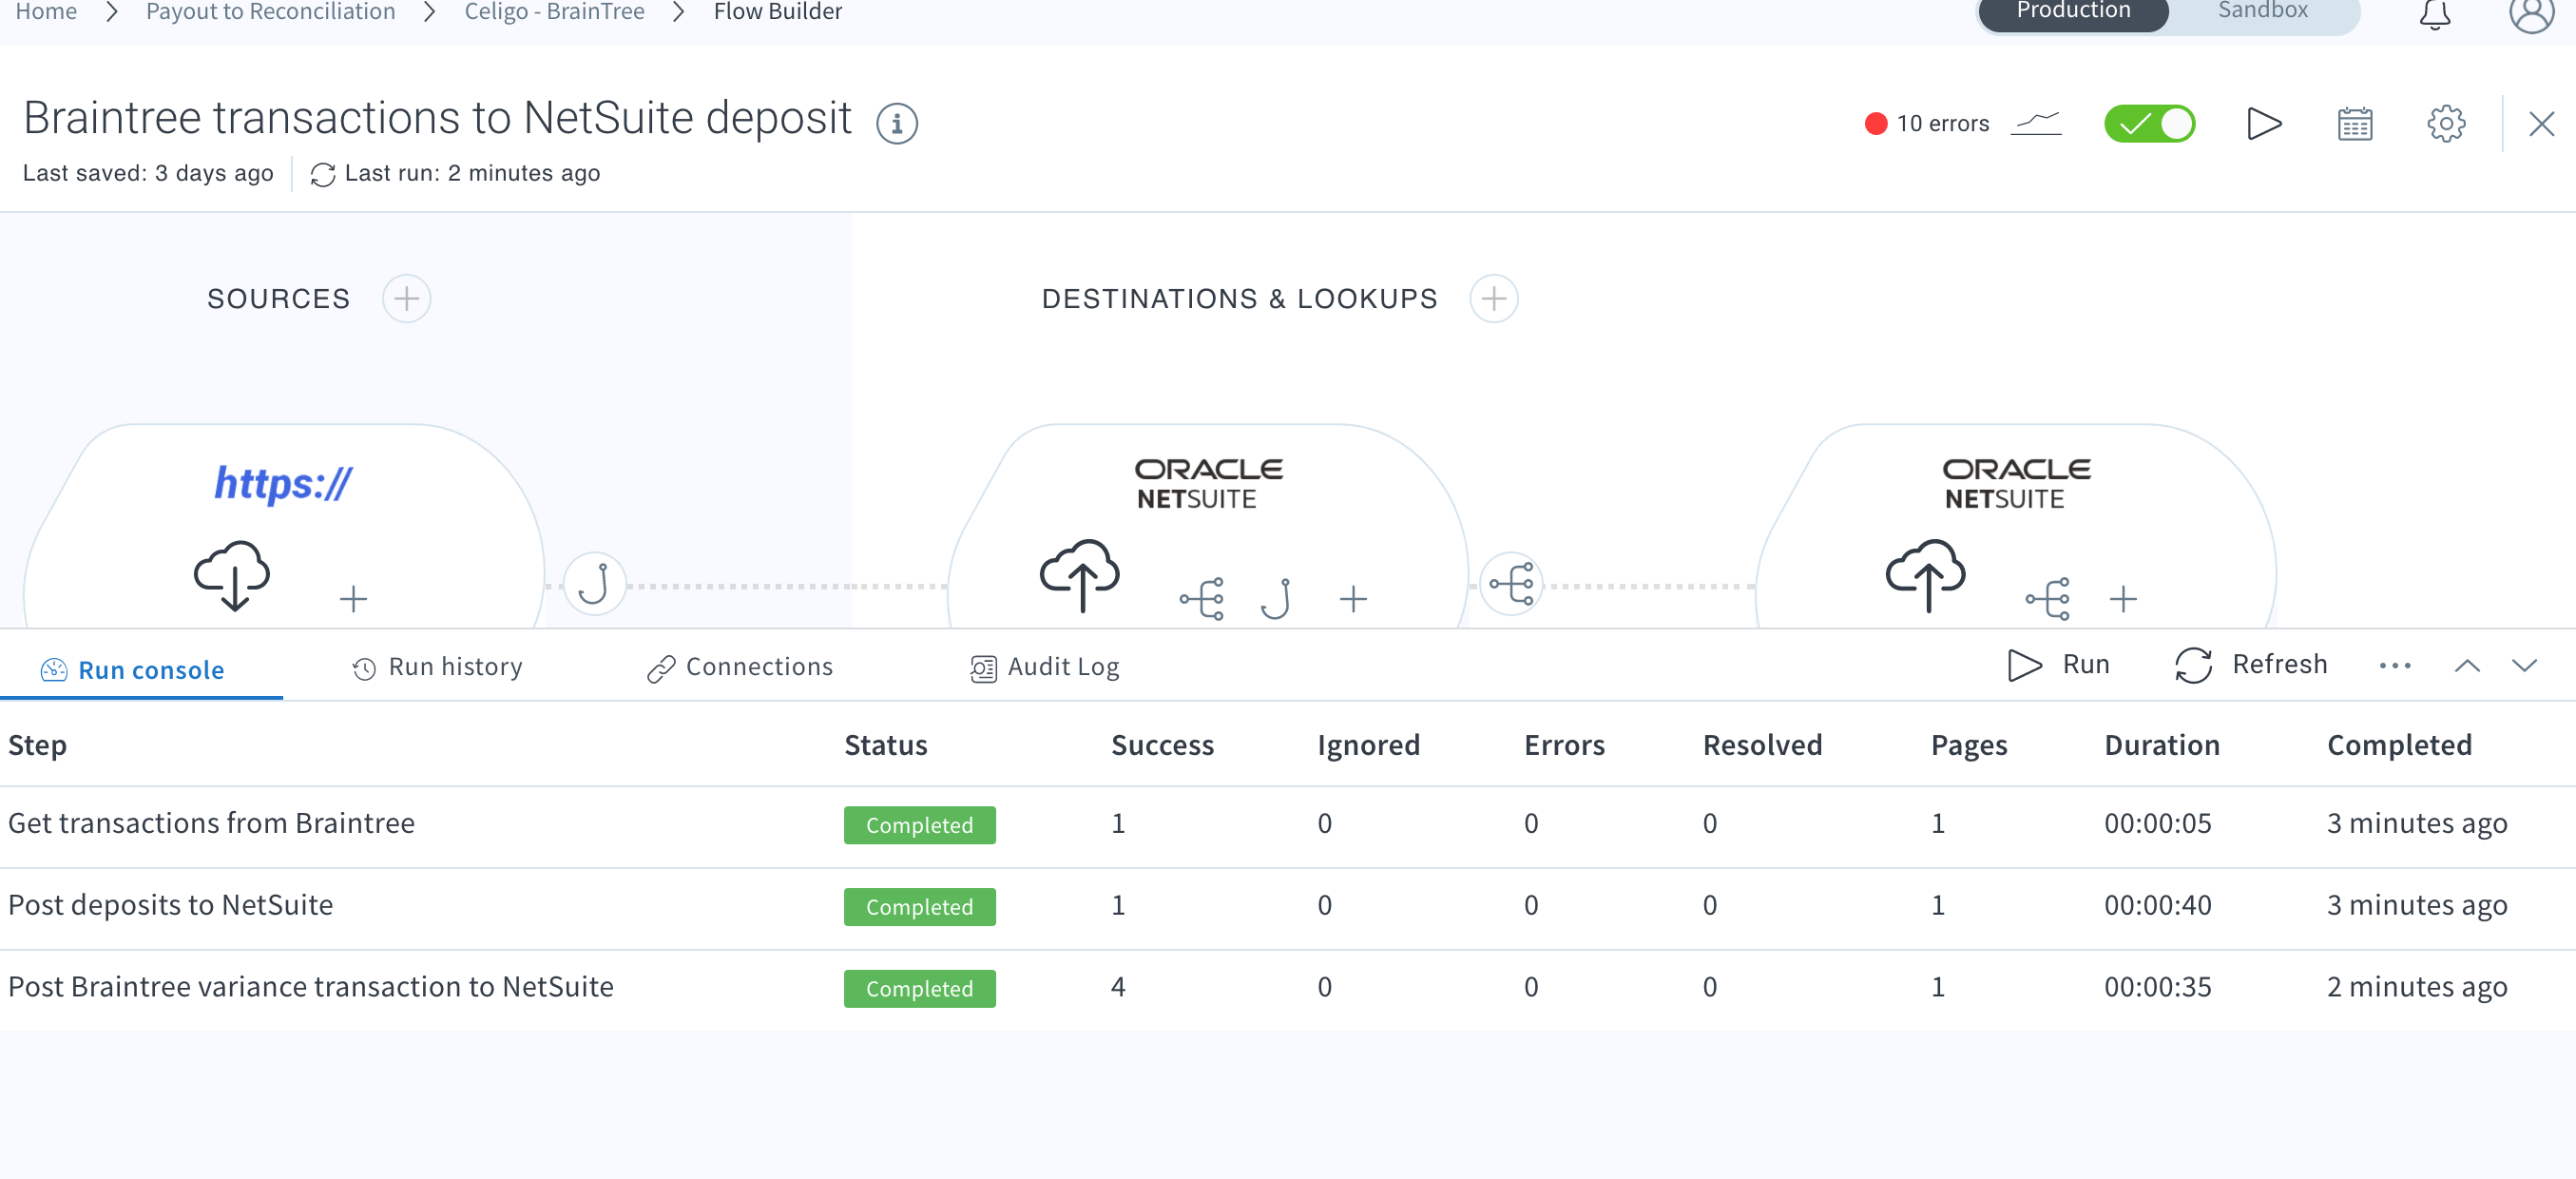Open the flow schedule calendar icon
Screen dimensions: 2576x1179
click(x=2355, y=123)
